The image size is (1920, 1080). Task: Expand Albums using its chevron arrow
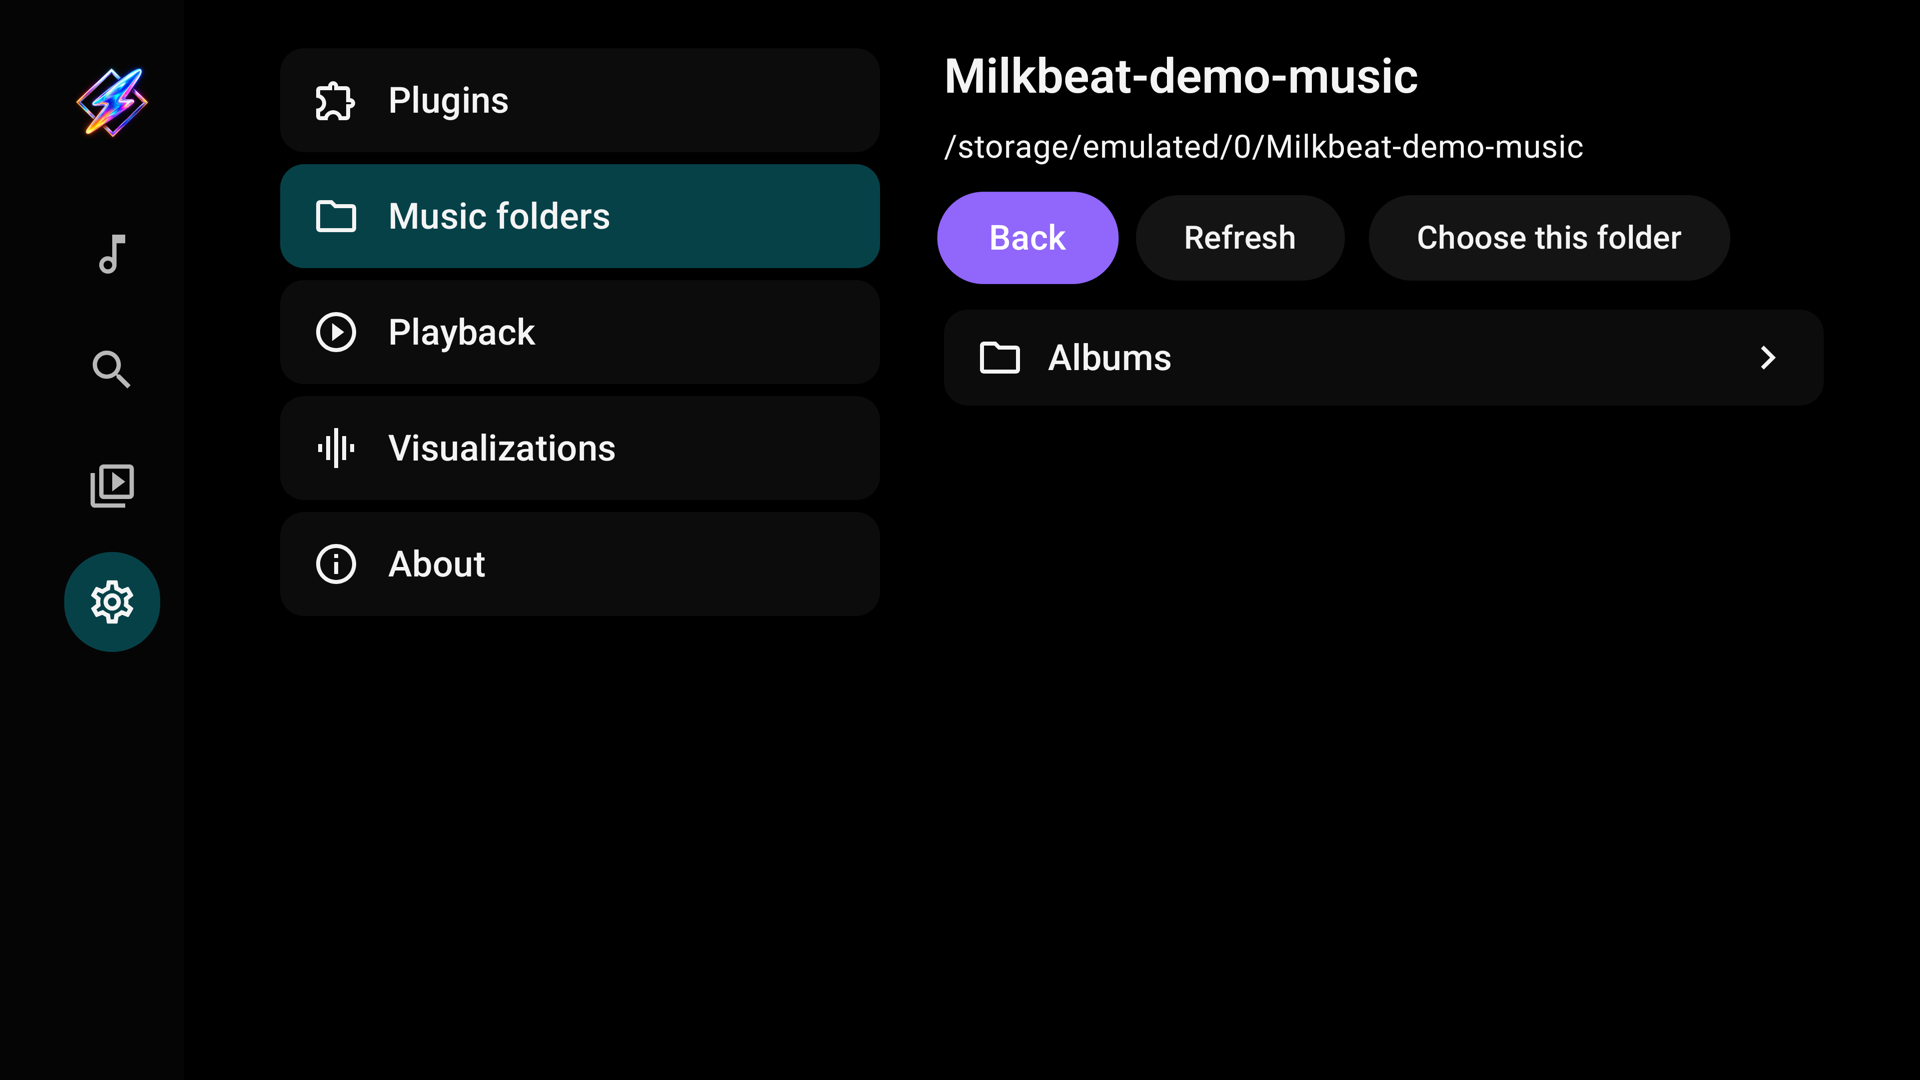coord(1768,358)
